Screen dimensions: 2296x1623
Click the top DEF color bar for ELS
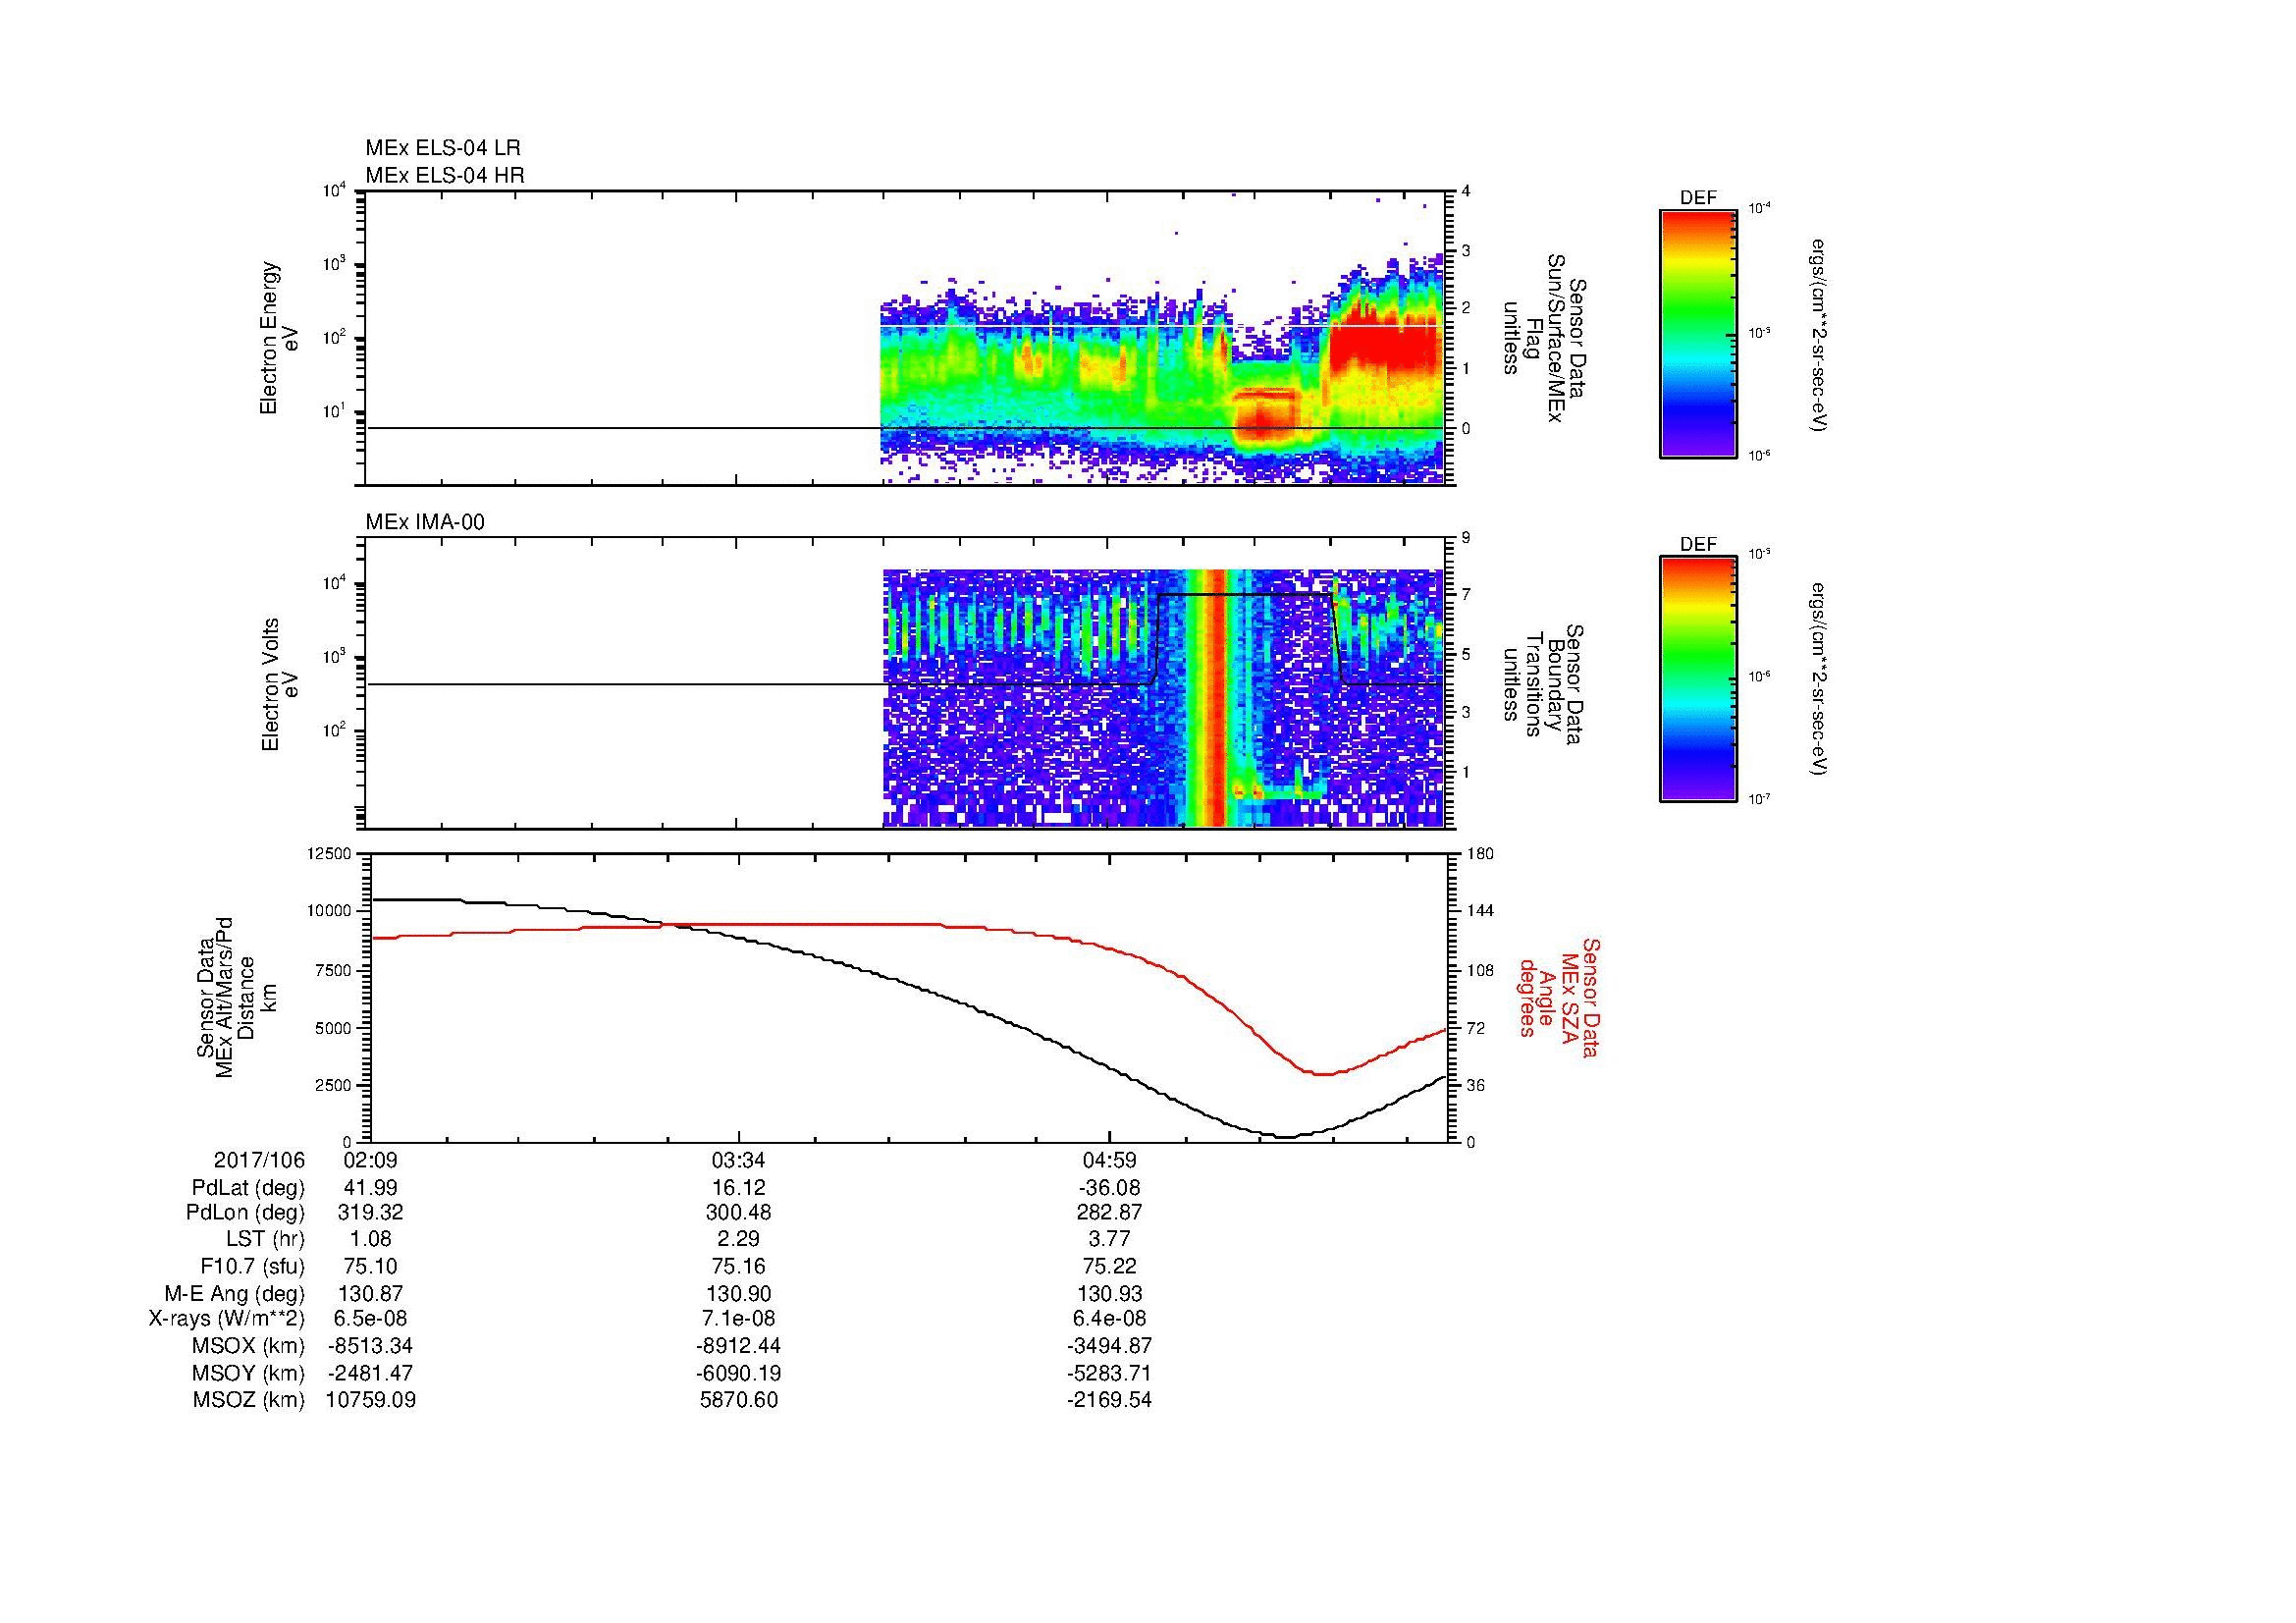click(1697, 333)
